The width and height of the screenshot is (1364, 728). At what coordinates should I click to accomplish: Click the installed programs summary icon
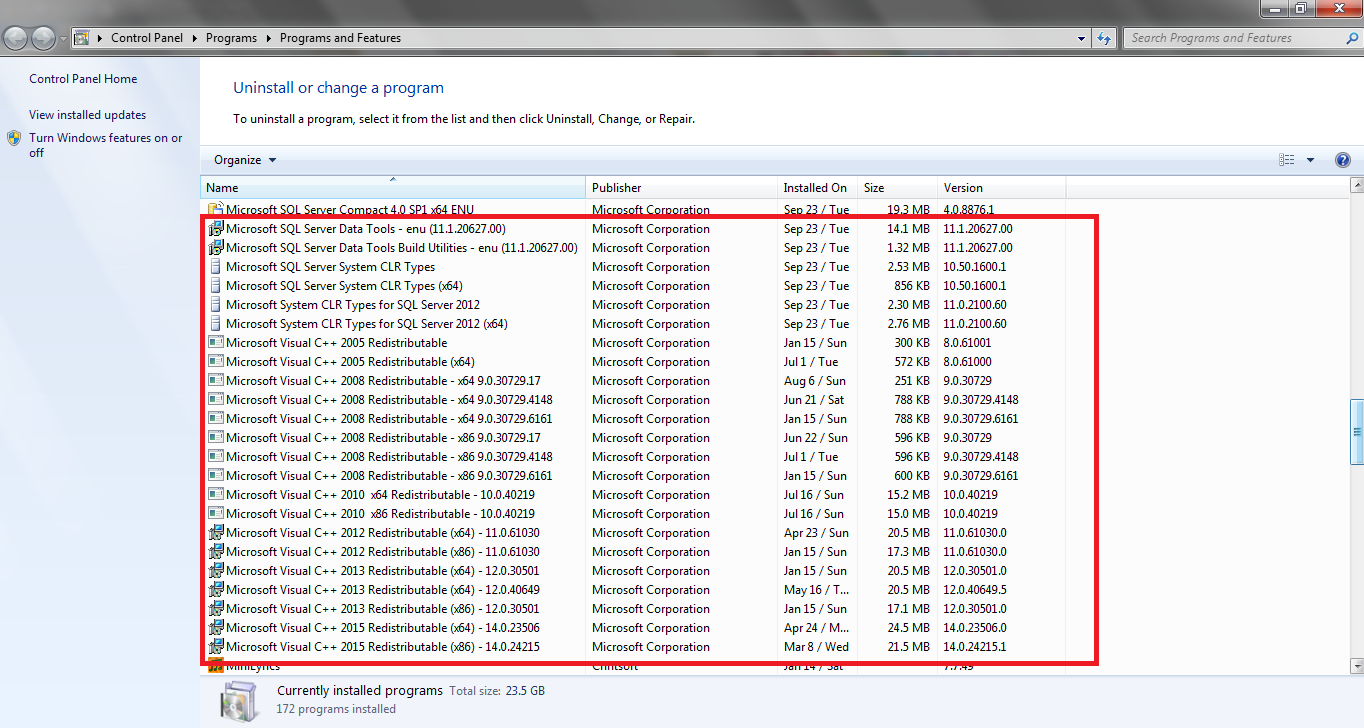[240, 700]
